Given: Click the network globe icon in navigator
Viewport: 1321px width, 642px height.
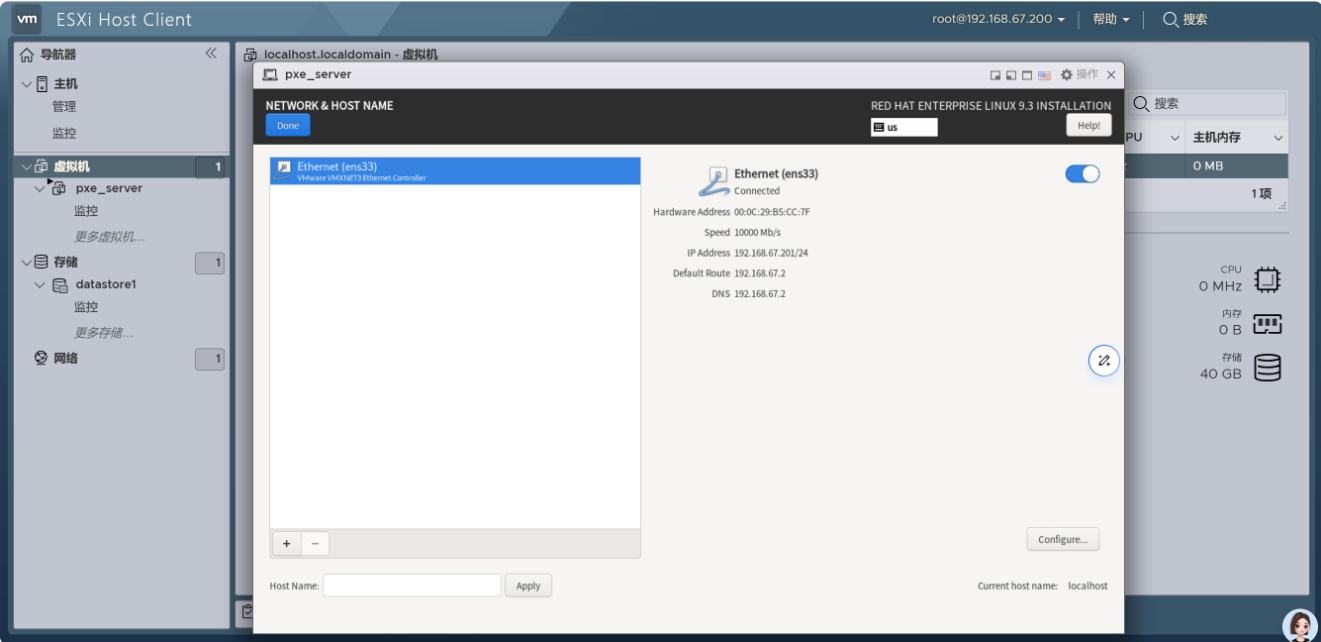Looking at the screenshot, I should (41, 358).
